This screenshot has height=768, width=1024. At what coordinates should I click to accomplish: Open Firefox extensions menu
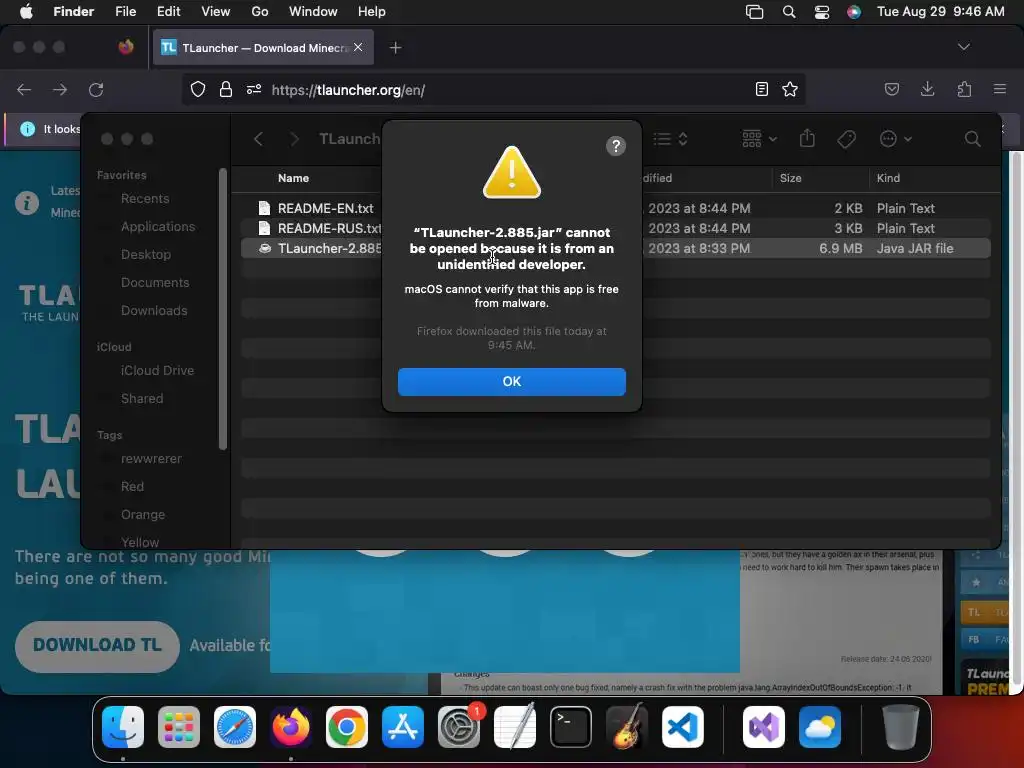pyautogui.click(x=964, y=89)
